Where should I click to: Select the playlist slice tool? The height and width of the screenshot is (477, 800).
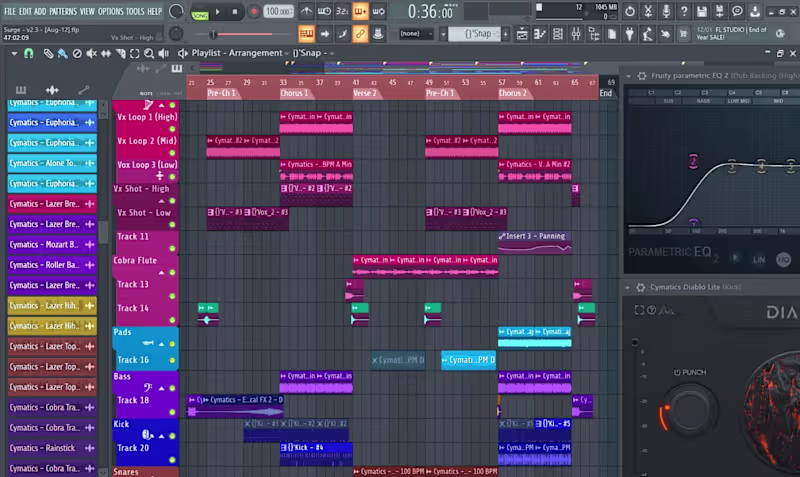click(x=120, y=53)
